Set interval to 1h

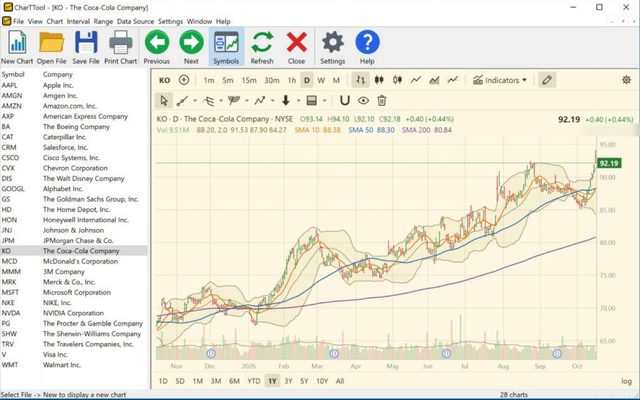click(x=291, y=80)
